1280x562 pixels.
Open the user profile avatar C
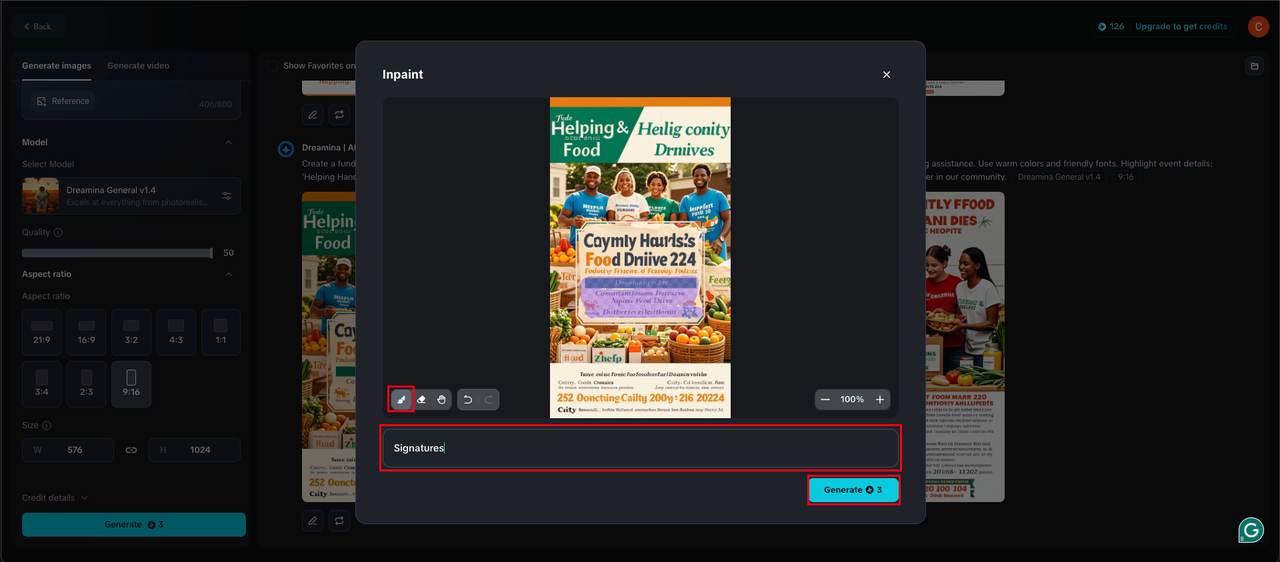point(1258,27)
